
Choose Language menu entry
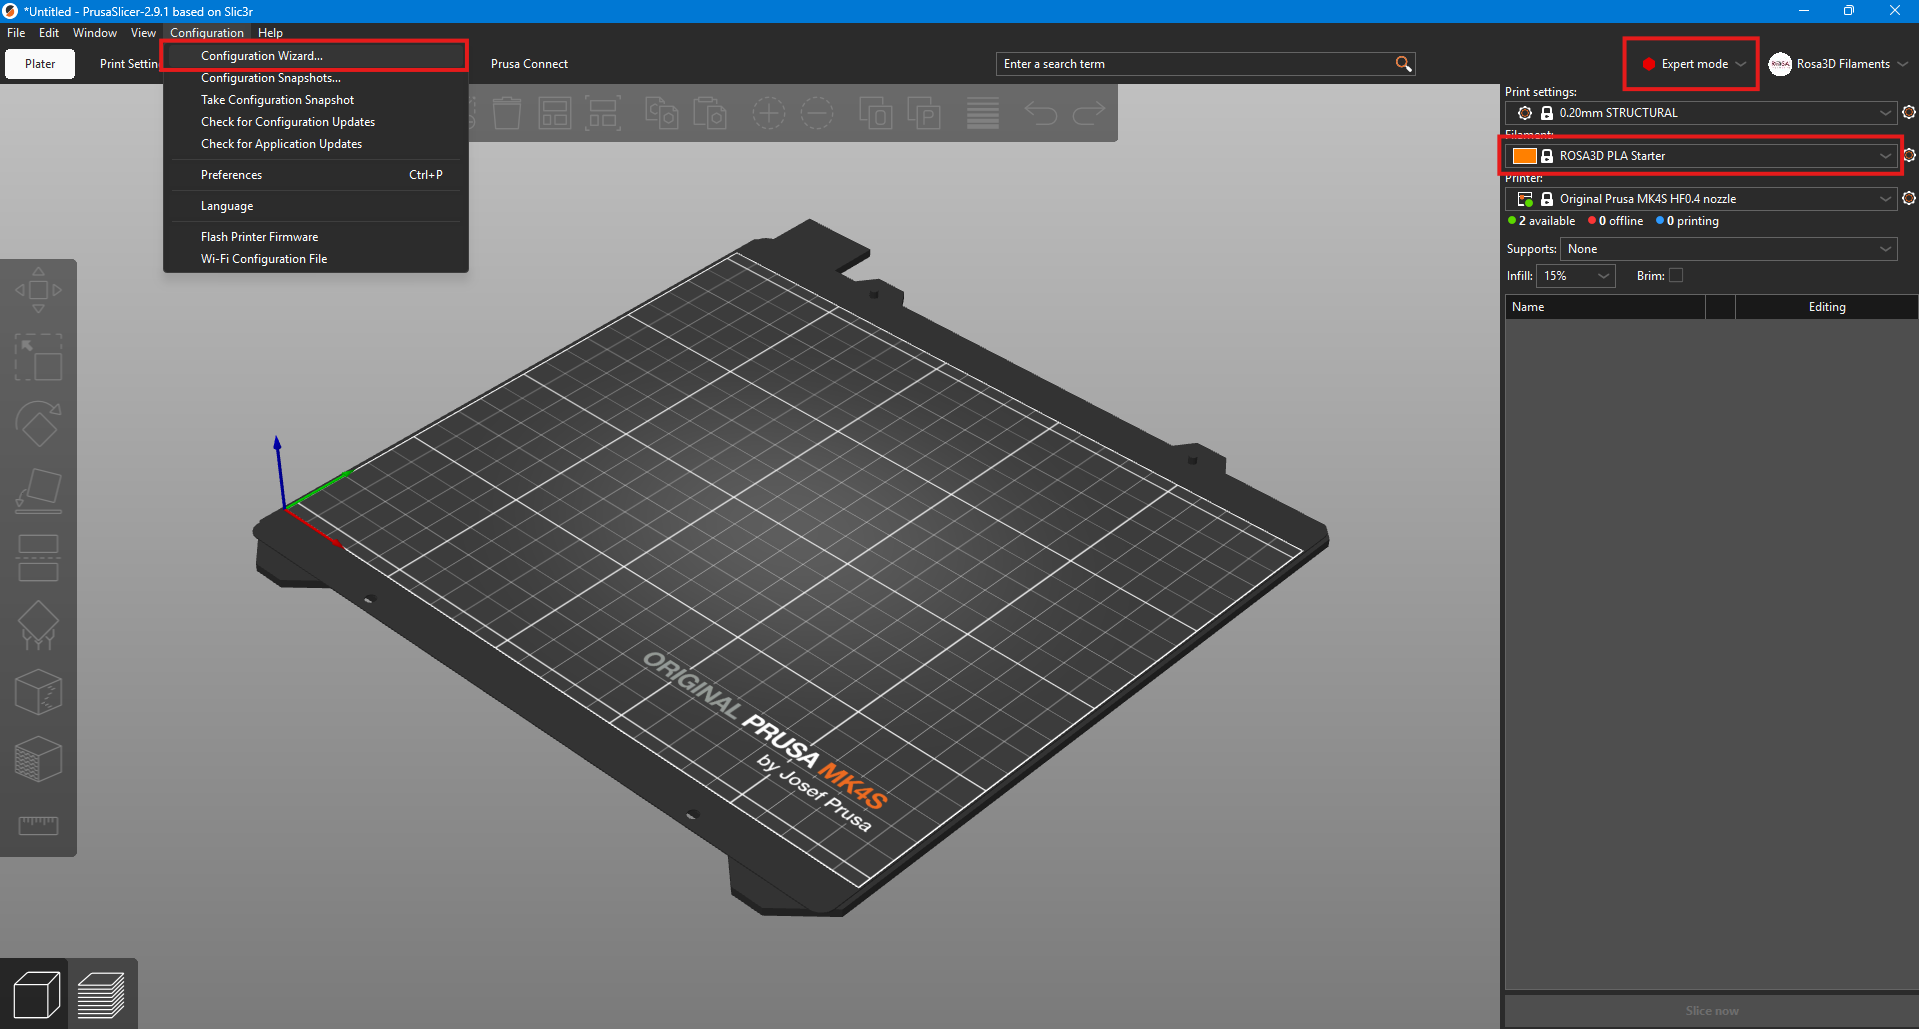pos(315,206)
